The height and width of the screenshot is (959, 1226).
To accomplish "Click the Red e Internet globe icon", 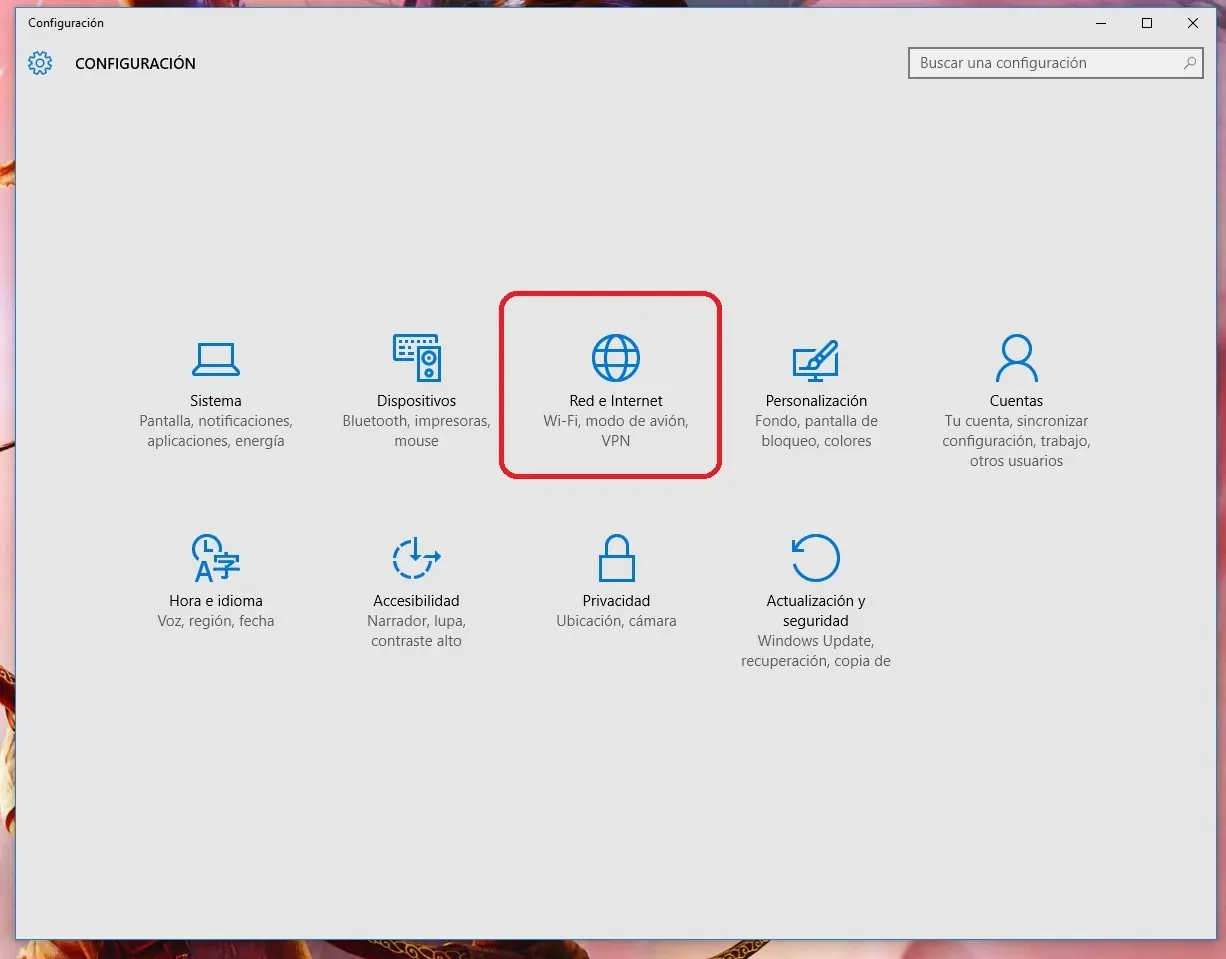I will tap(616, 357).
